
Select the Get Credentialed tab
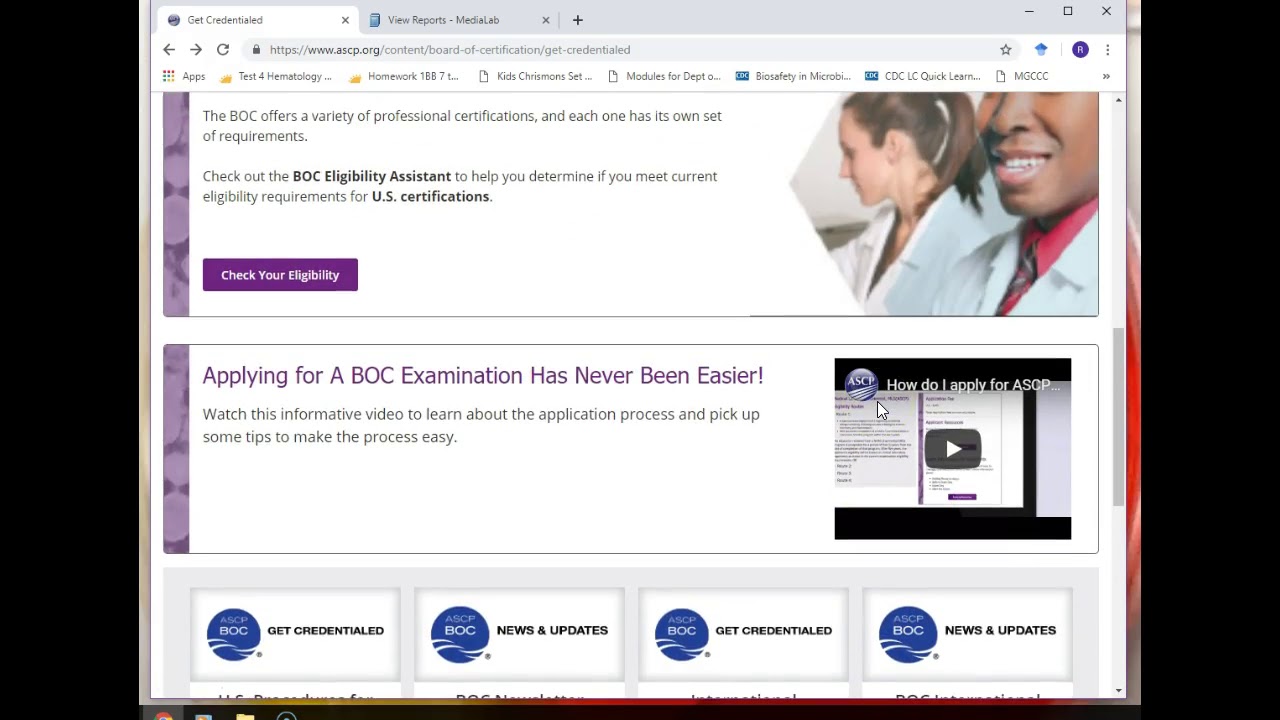[x=258, y=20]
